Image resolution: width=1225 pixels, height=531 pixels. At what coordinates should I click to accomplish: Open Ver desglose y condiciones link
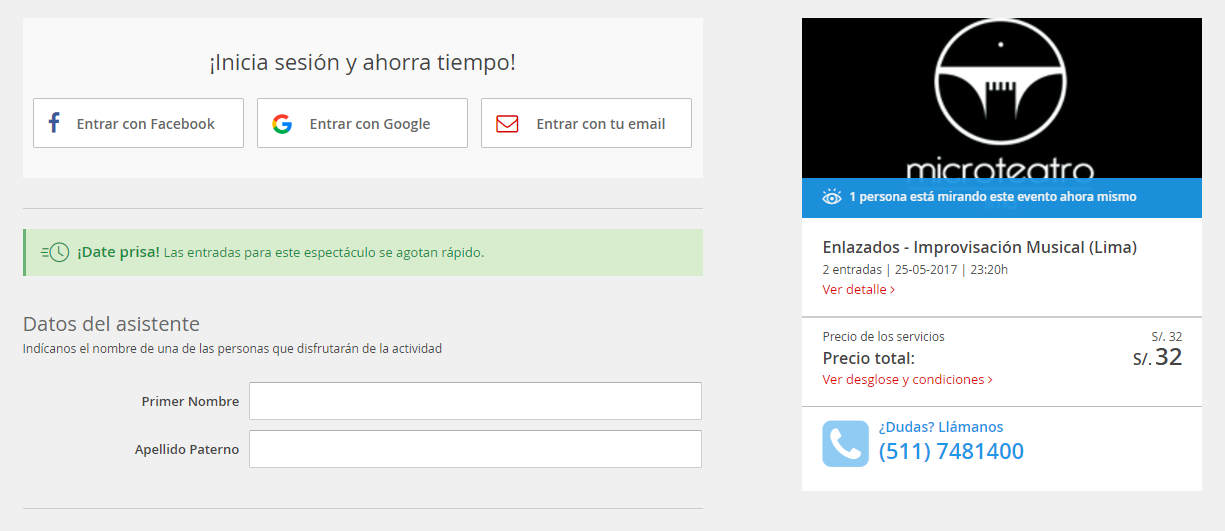[x=907, y=379]
